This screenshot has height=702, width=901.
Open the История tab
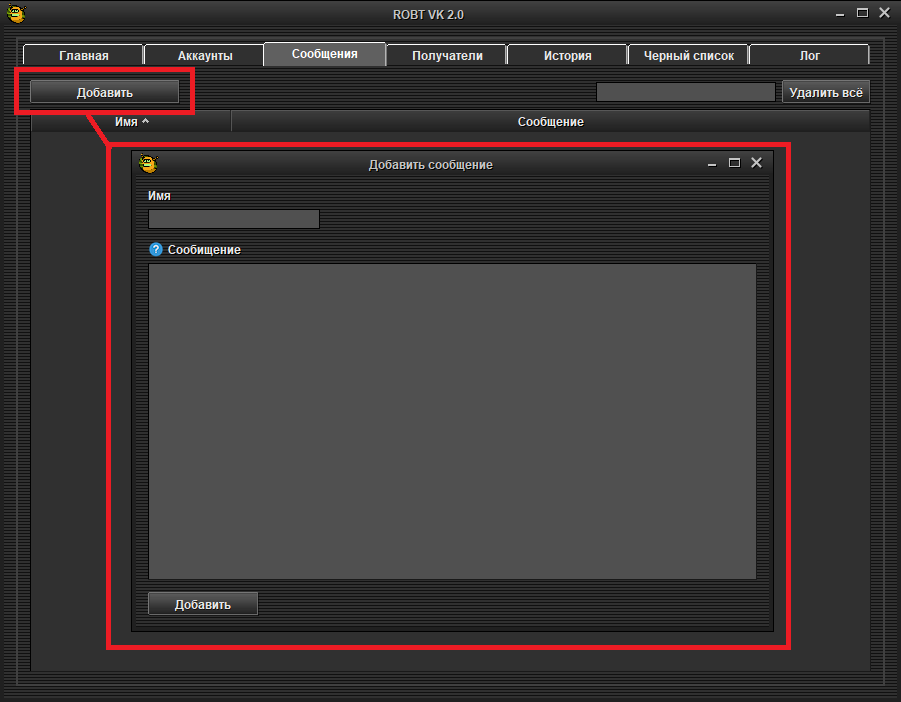click(x=567, y=56)
